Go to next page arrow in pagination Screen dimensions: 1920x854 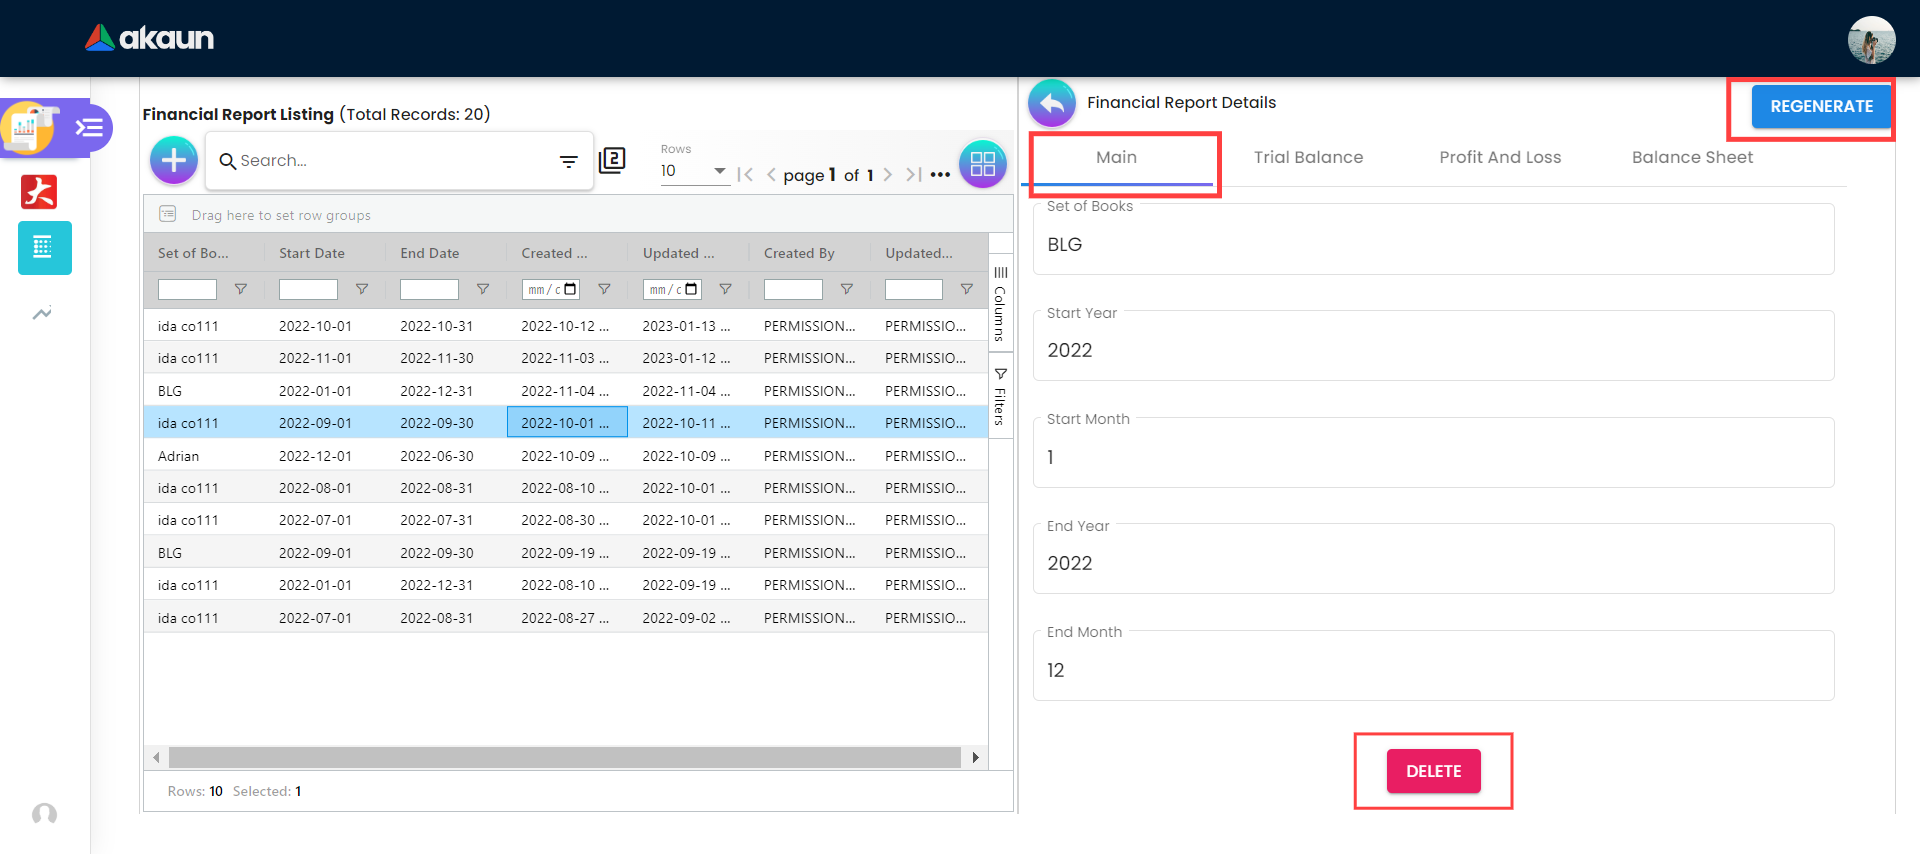pyautogui.click(x=887, y=175)
